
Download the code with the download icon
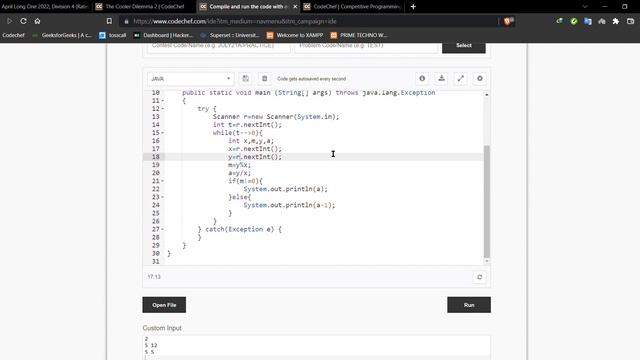tap(441, 78)
